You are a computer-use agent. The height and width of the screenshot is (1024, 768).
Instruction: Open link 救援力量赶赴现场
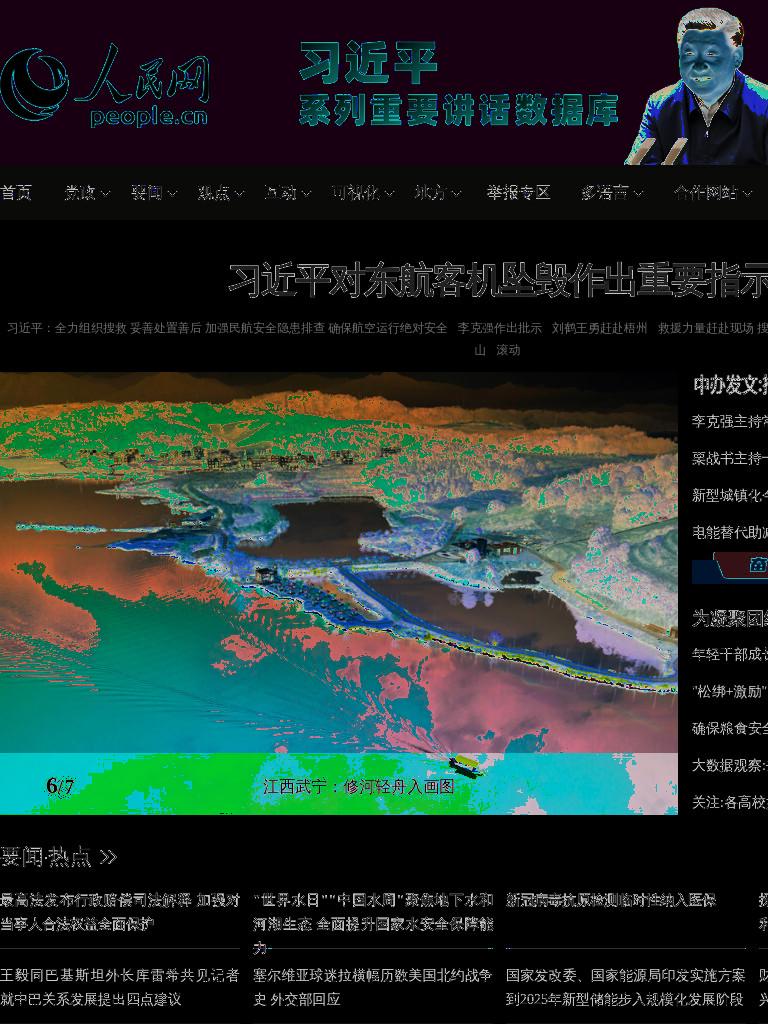705,328
